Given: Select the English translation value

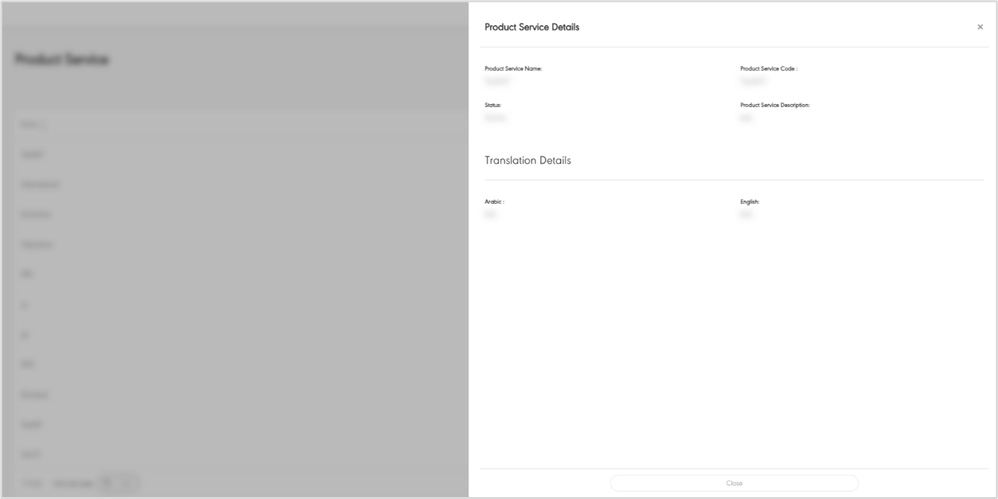Looking at the screenshot, I should click(x=745, y=214).
